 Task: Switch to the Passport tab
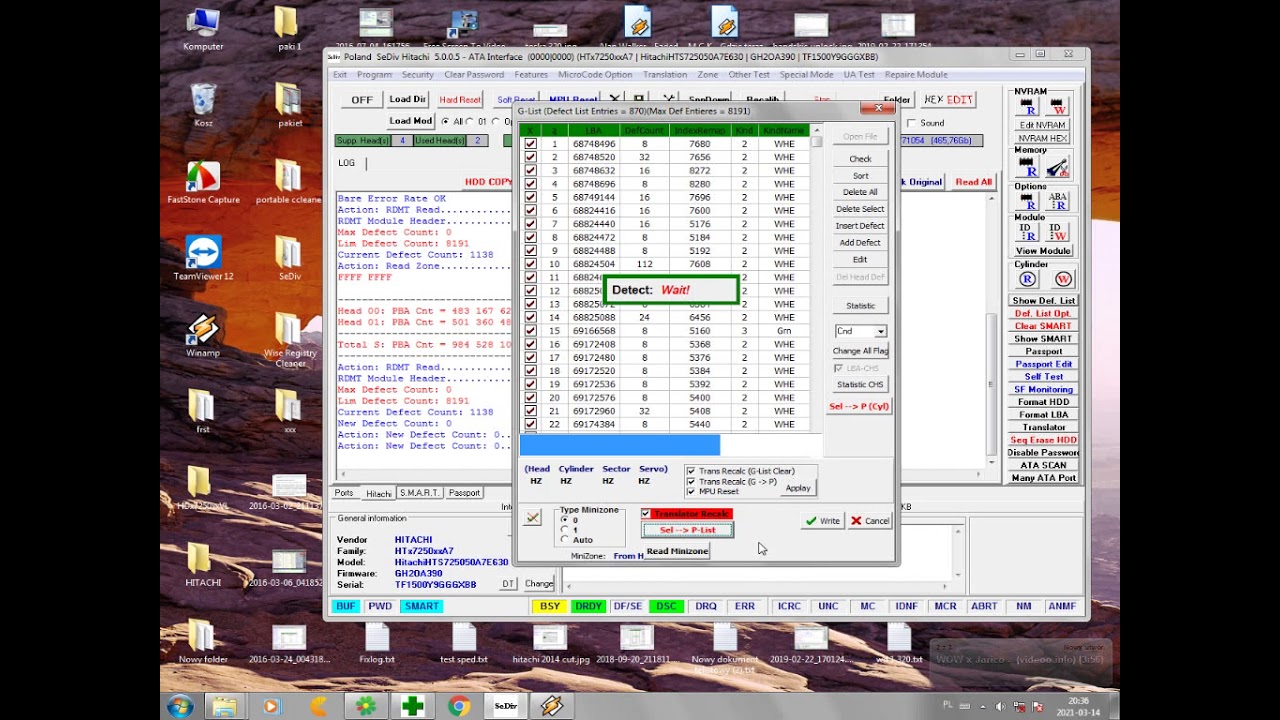tap(464, 493)
